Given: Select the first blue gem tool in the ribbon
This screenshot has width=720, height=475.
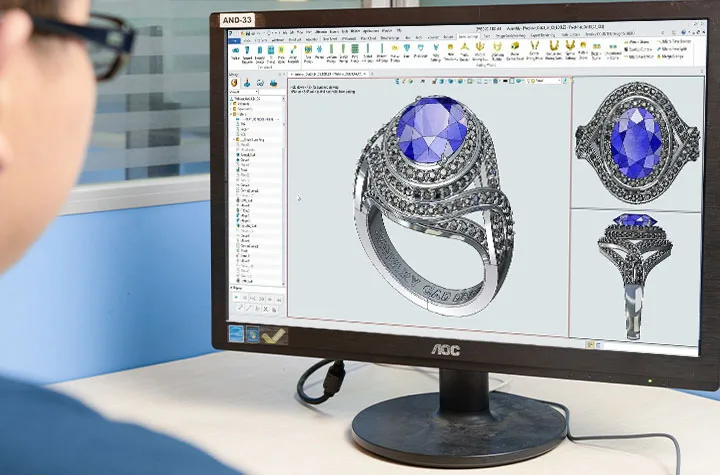Looking at the screenshot, I should coord(234,50).
